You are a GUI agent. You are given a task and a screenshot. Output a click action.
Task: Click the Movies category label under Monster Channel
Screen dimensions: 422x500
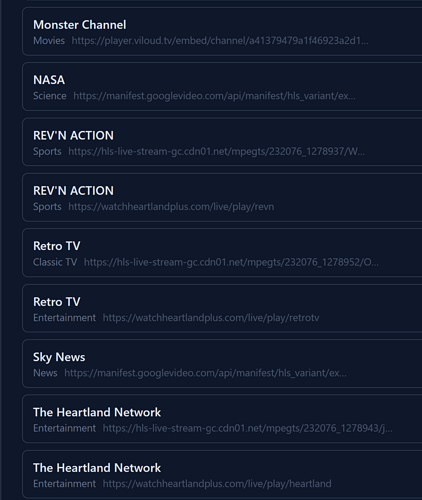[x=49, y=41]
